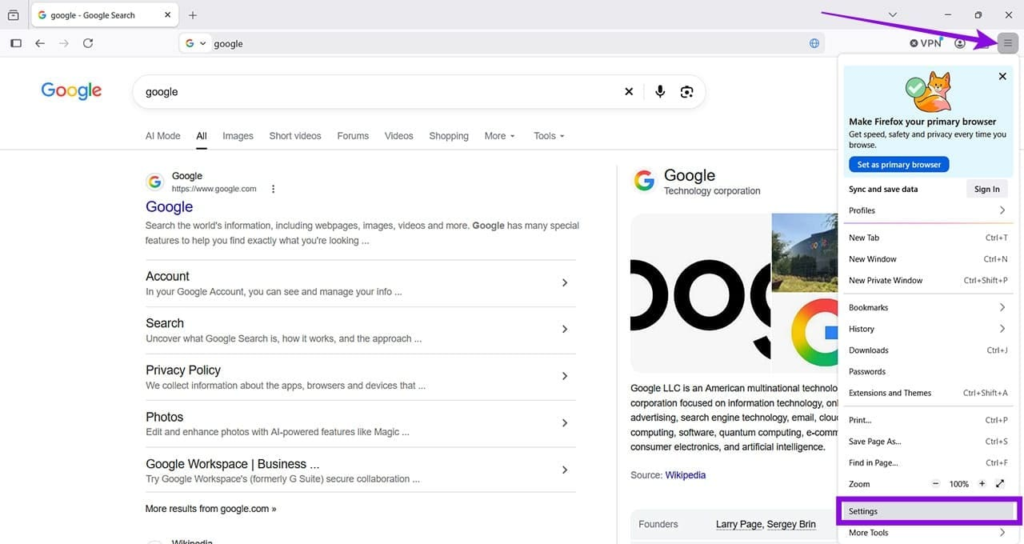The width and height of the screenshot is (1024, 544).
Task: Click Sign In for Sync
Action: [x=987, y=189]
